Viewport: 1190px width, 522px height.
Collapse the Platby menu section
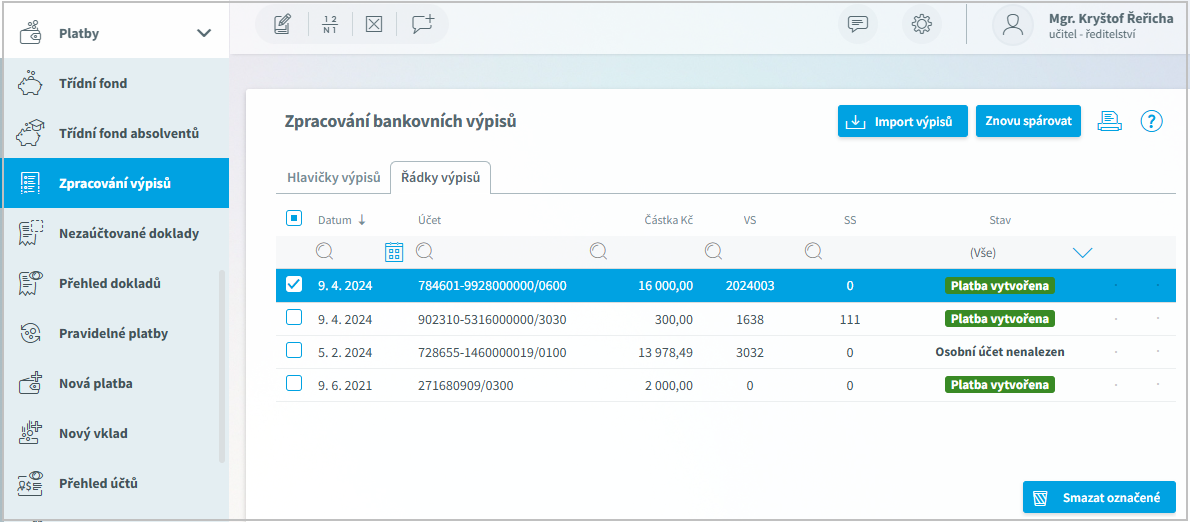click(204, 33)
